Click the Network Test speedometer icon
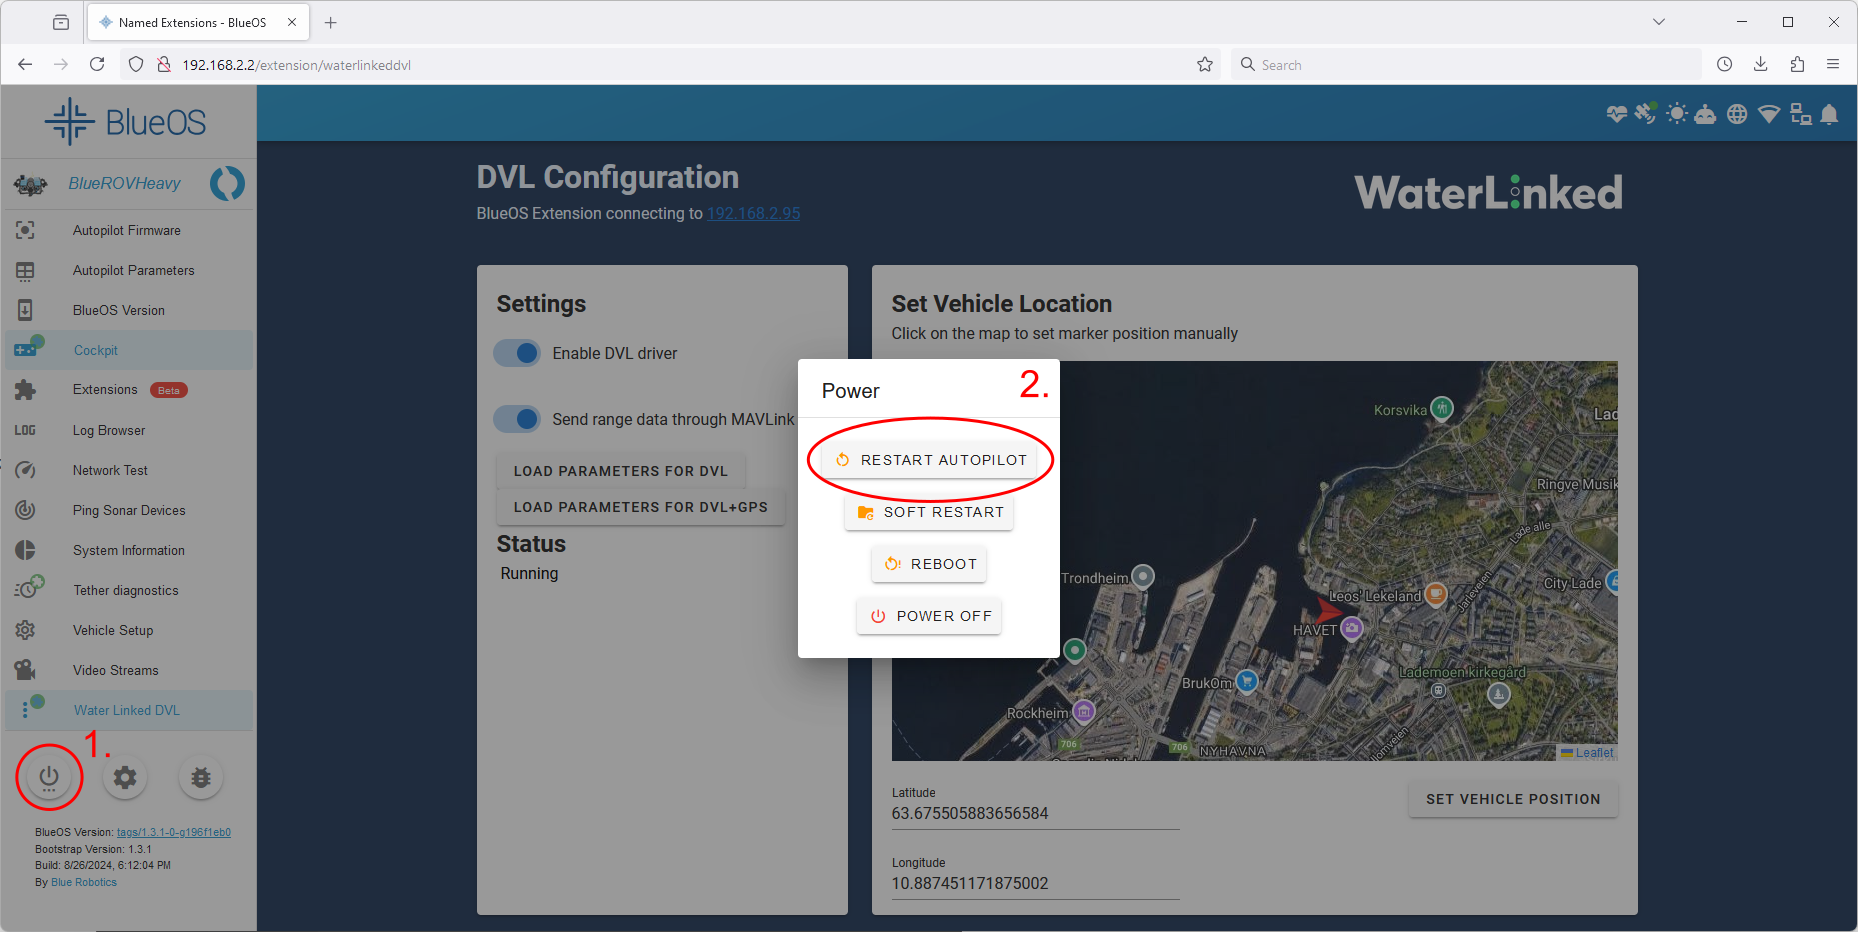The width and height of the screenshot is (1858, 932). point(25,470)
